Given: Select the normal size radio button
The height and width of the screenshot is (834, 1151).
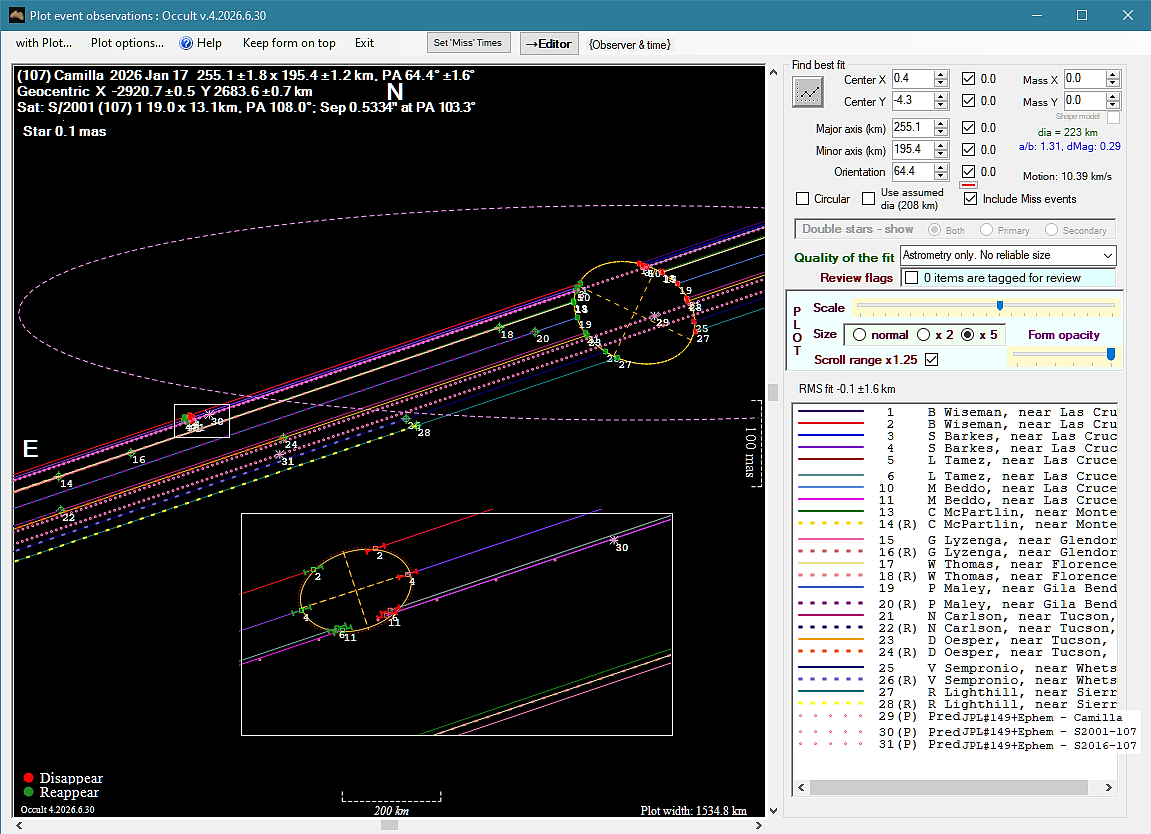Looking at the screenshot, I should (860, 335).
